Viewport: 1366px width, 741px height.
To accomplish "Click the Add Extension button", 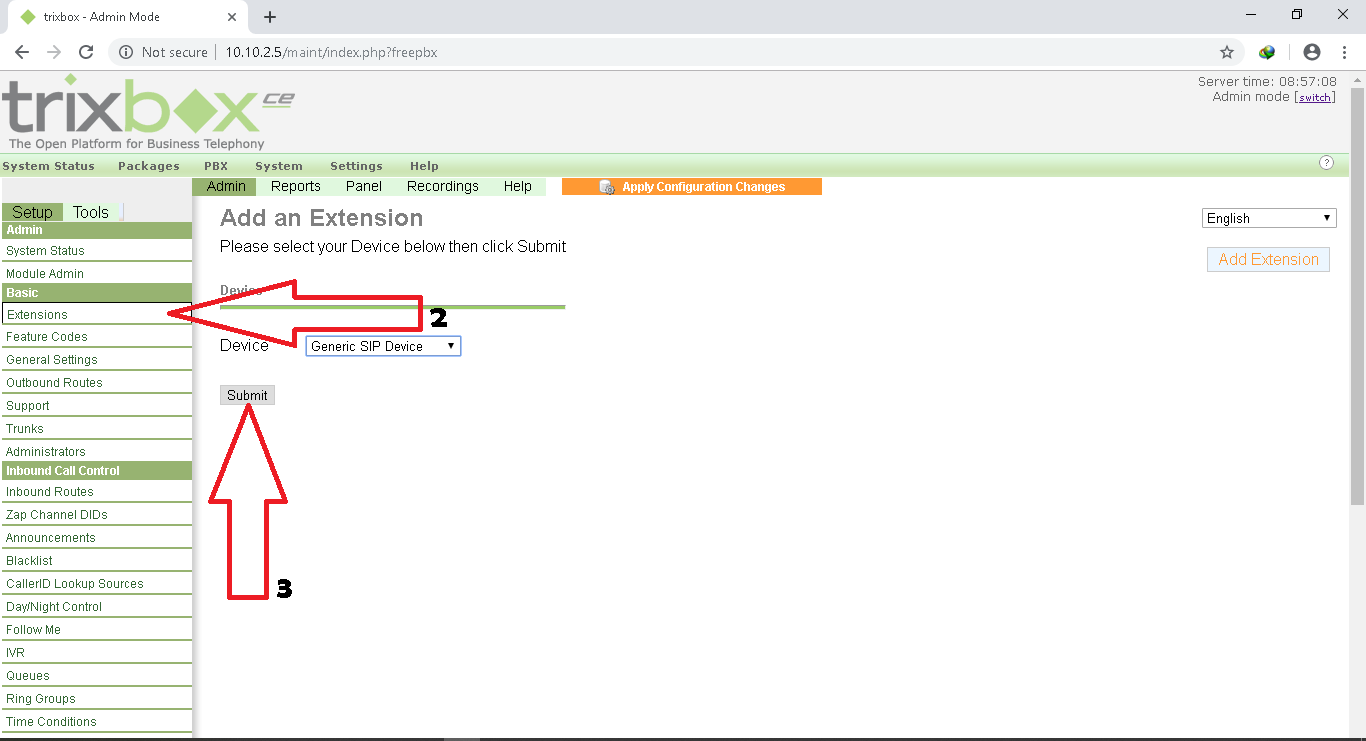I will click(x=1268, y=259).
